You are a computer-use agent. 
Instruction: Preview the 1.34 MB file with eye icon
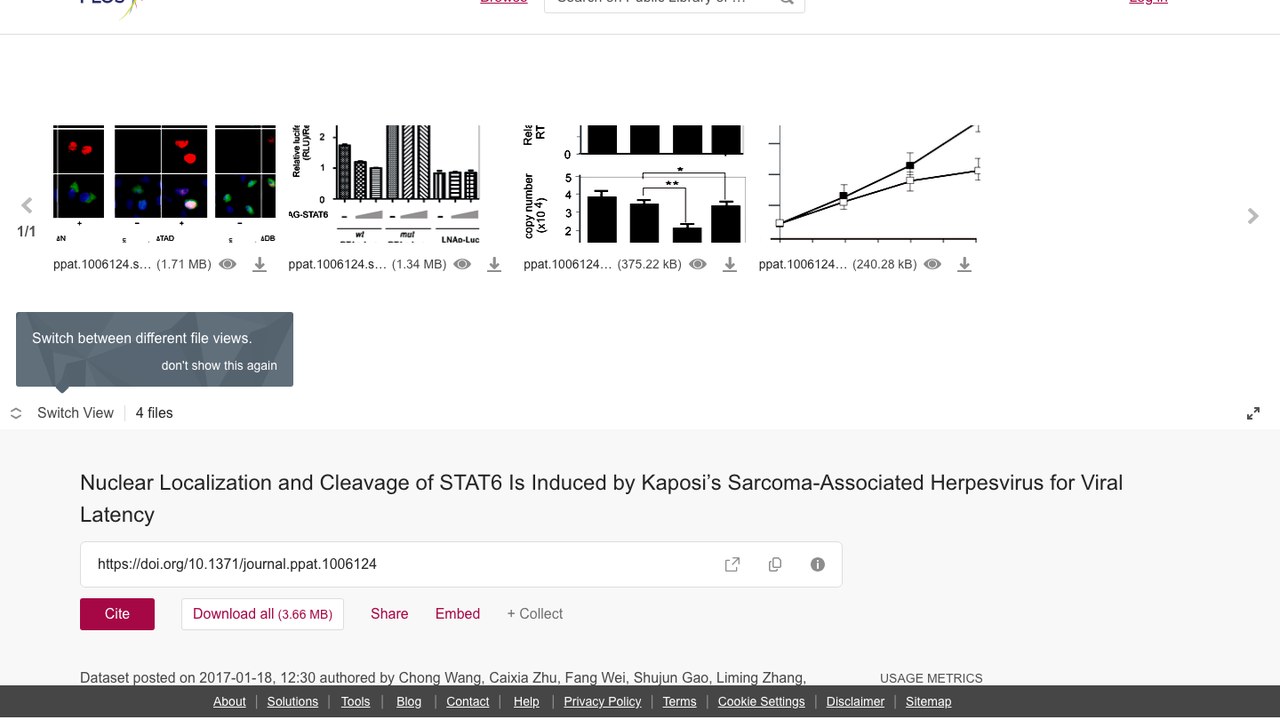[462, 264]
